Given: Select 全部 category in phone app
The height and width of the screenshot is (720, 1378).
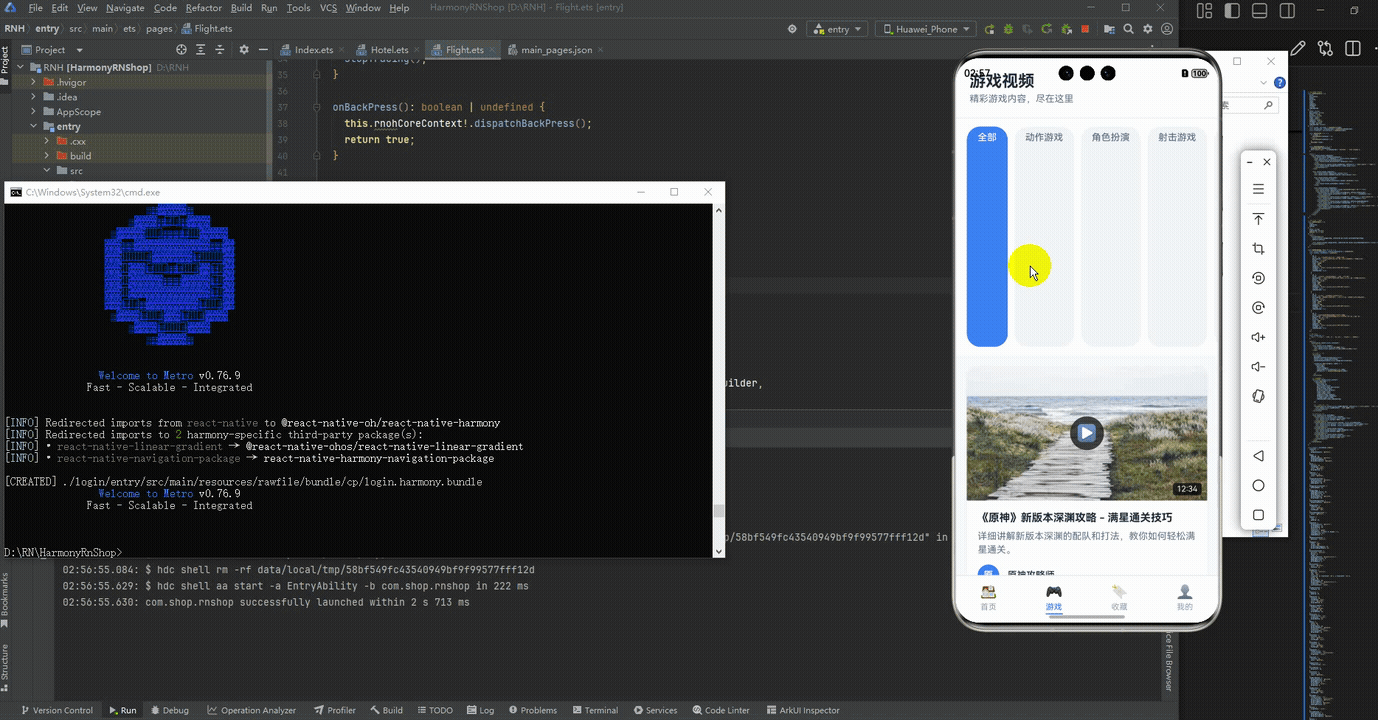Looking at the screenshot, I should [987, 237].
